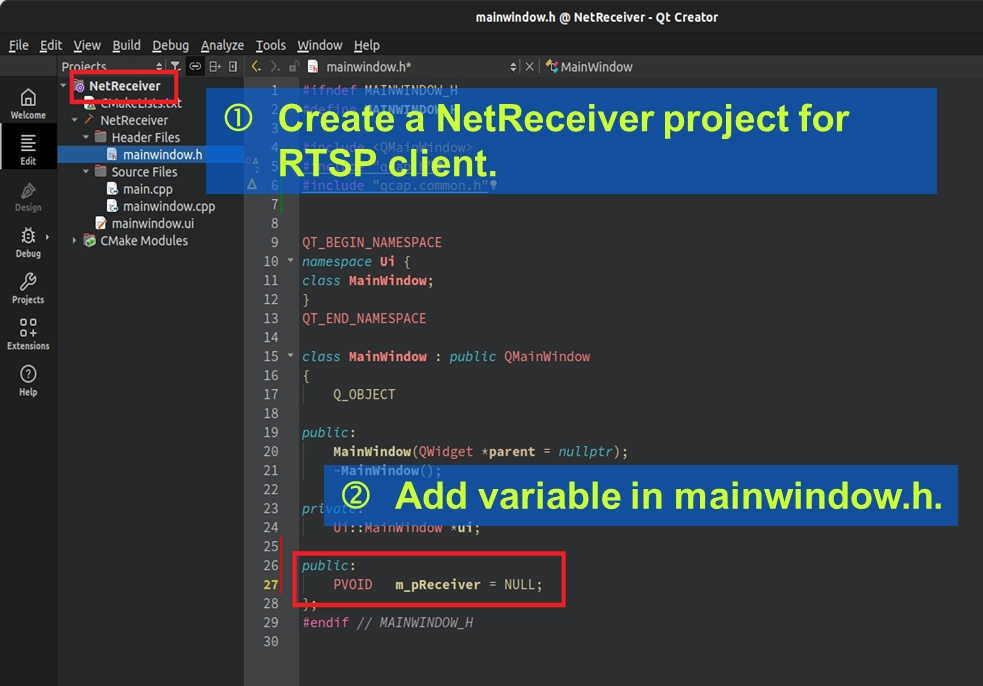Click the split project pane icon
The width and height of the screenshot is (983, 686).
[215, 66]
